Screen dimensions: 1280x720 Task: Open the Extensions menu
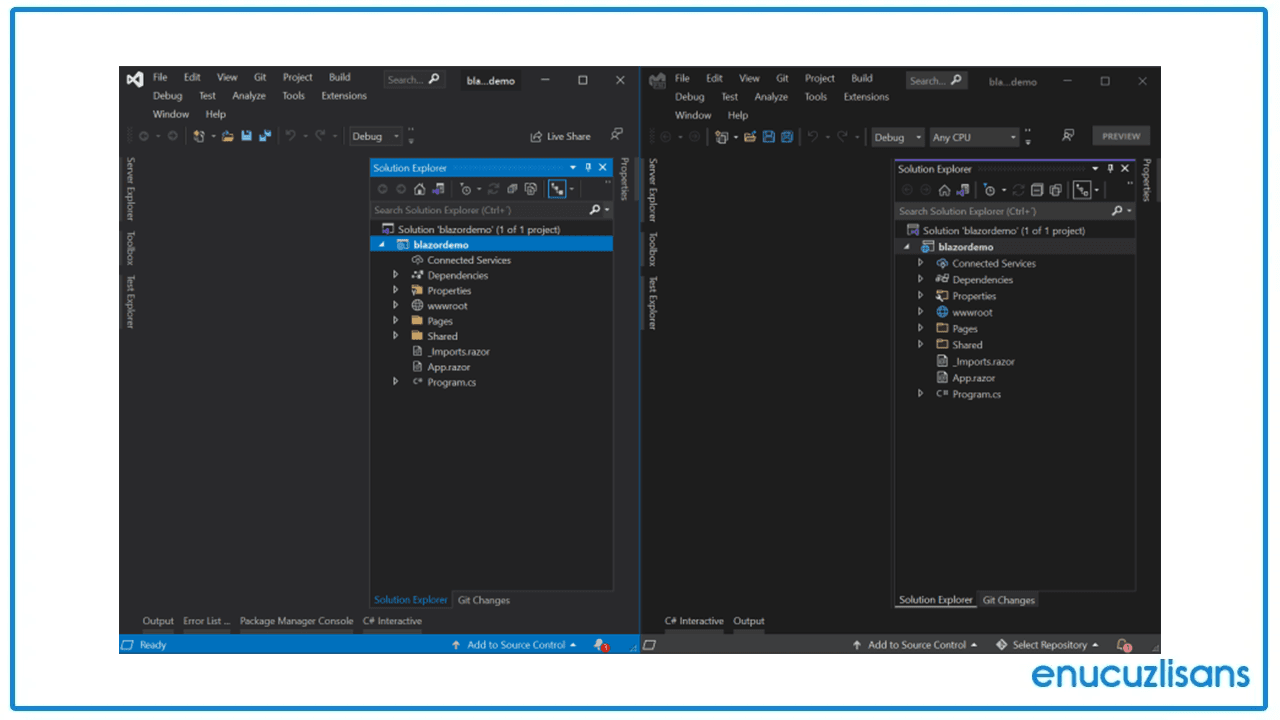[343, 95]
